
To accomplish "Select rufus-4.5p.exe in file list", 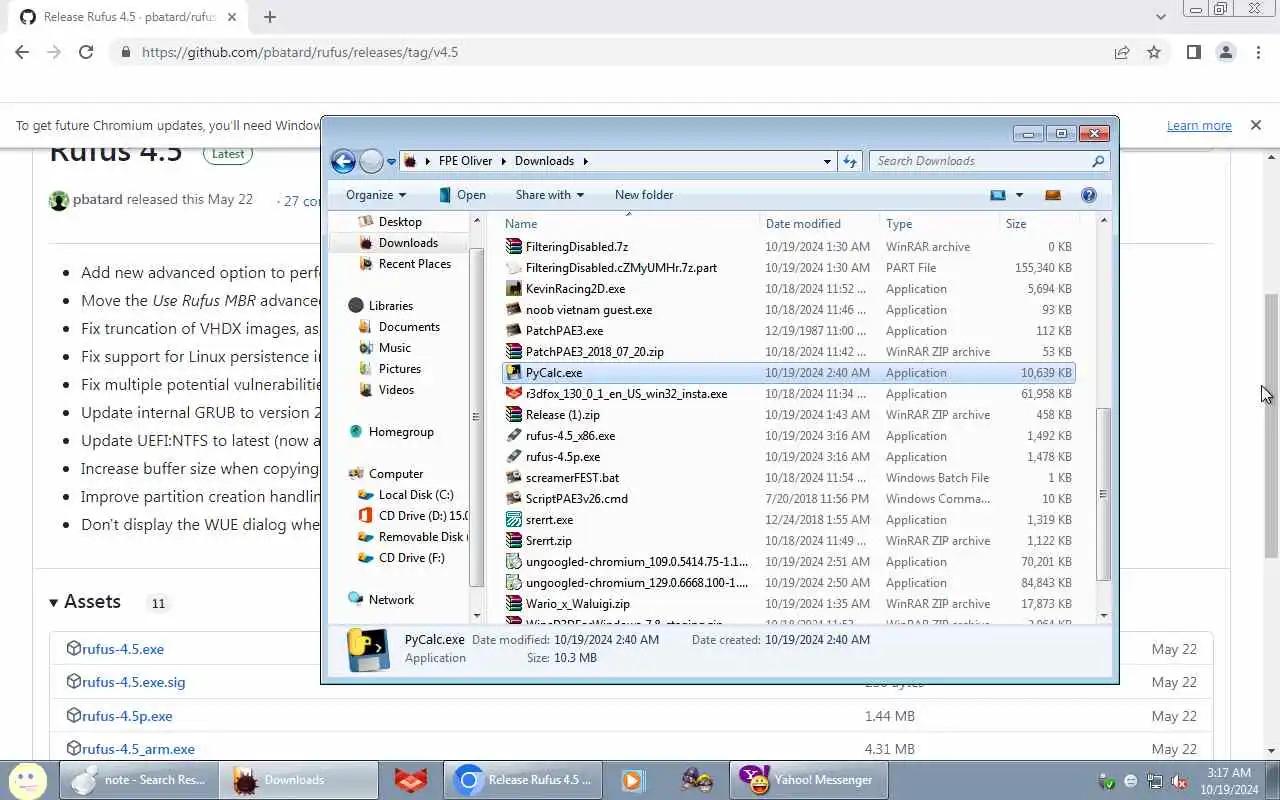I will (563, 457).
